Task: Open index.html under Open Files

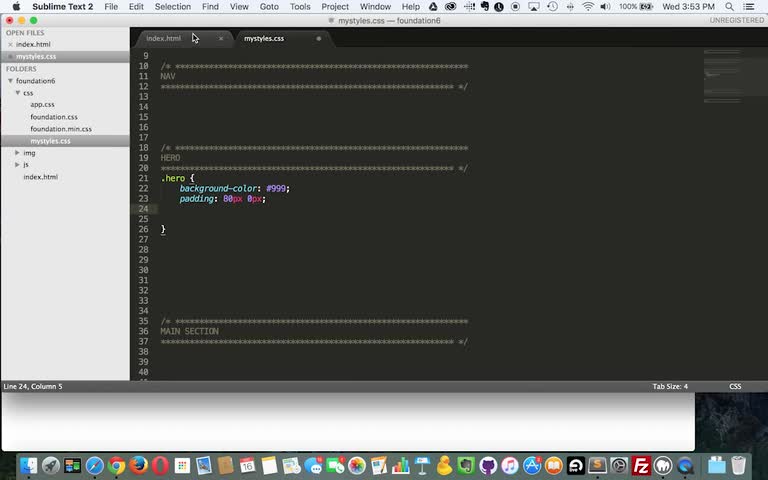Action: coord(33,45)
